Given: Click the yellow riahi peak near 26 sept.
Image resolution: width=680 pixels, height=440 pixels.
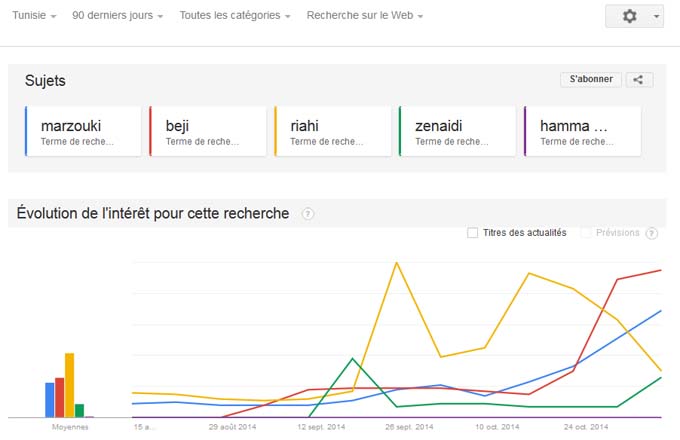Looking at the screenshot, I should click(x=397, y=264).
